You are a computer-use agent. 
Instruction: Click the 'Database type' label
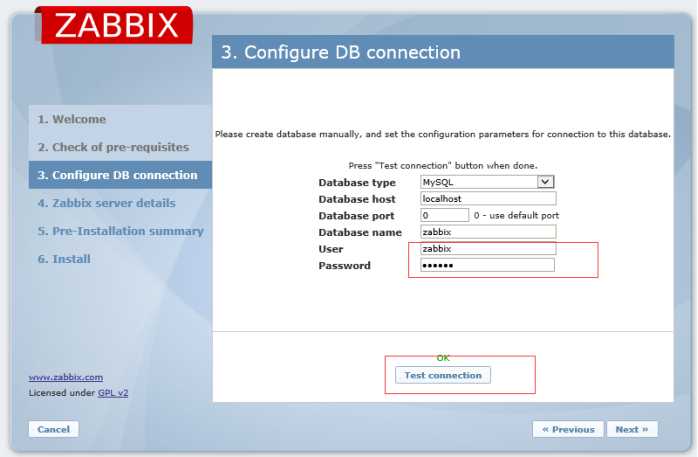click(357, 182)
